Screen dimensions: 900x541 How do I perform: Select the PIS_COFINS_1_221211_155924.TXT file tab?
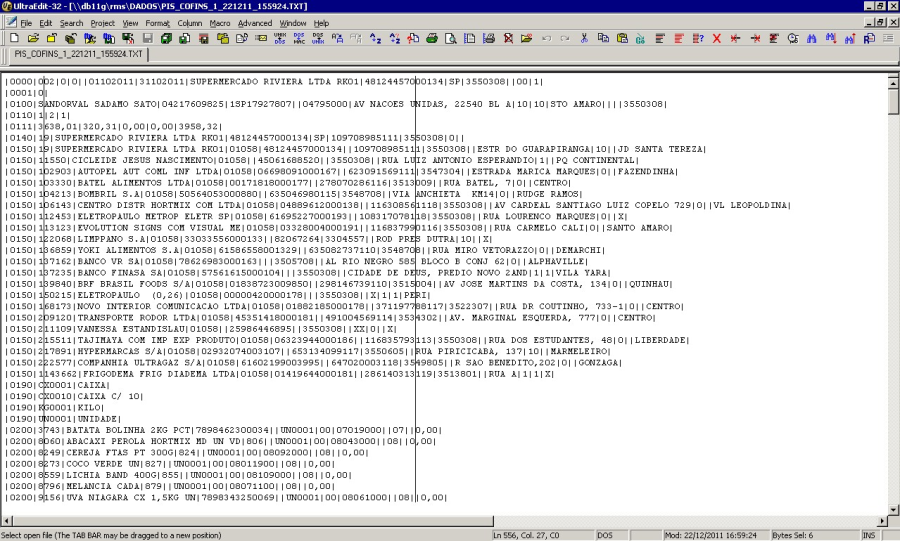[79, 54]
